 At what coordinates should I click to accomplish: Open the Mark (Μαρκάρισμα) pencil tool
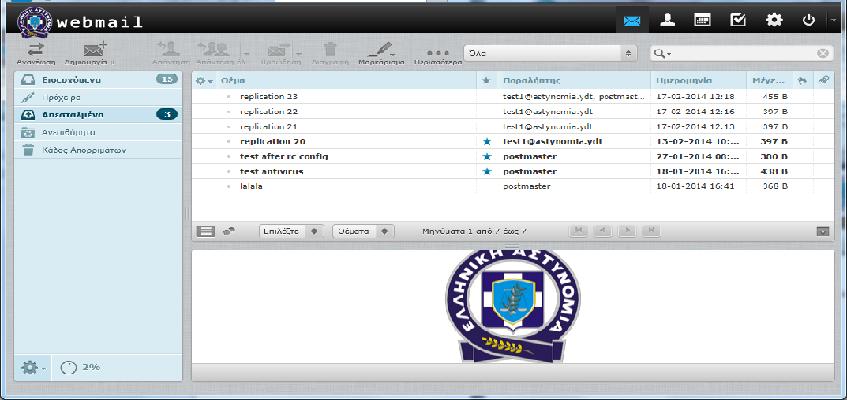pyautogui.click(x=380, y=54)
